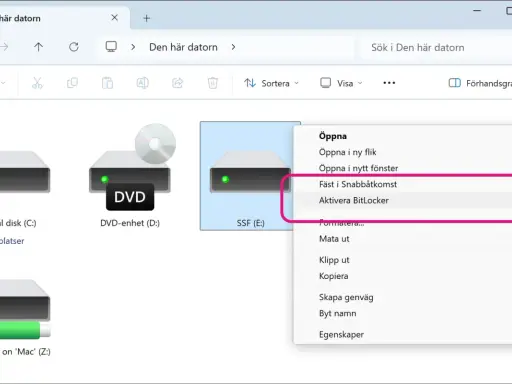This screenshot has height=384, width=512.
Task: Click the Cut scissors icon
Action: [x=37, y=83]
